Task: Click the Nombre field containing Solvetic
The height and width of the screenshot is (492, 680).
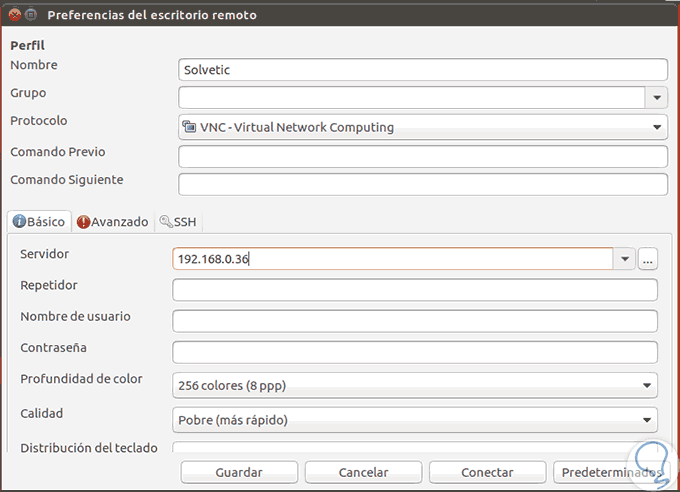Action: point(422,69)
